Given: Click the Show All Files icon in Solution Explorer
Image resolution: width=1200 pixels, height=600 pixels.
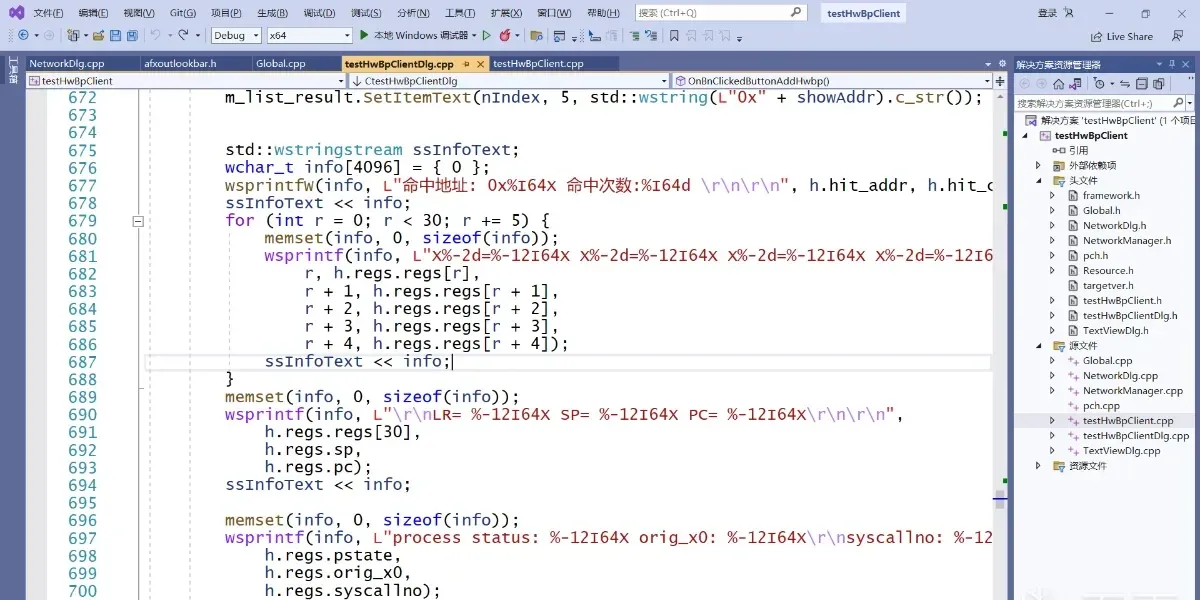Looking at the screenshot, I should click(x=1160, y=84).
